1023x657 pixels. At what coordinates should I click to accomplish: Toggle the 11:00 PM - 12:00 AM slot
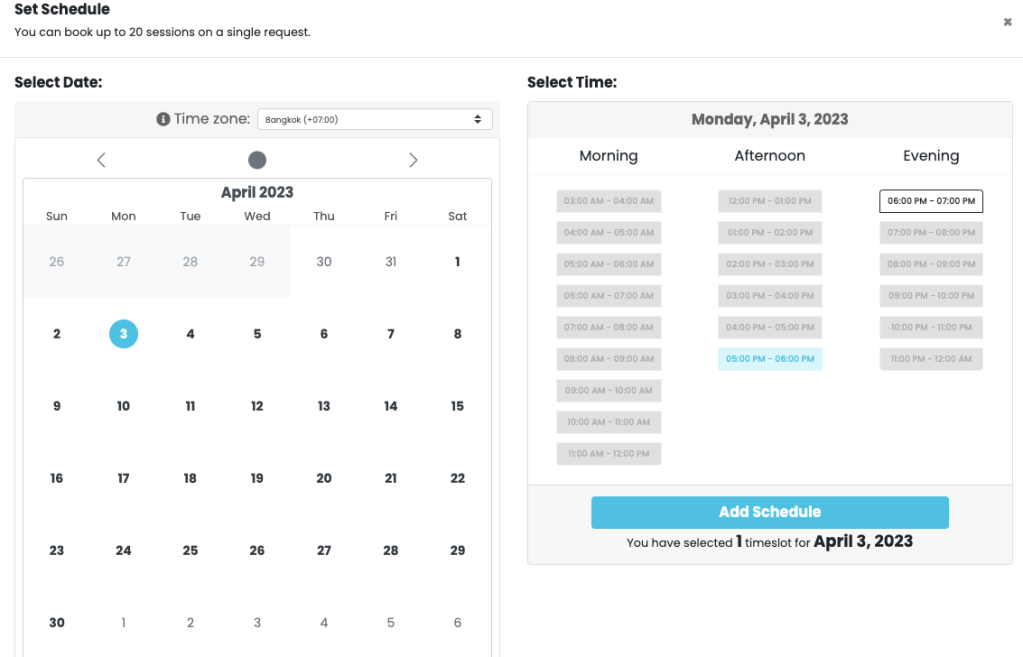coord(930,358)
